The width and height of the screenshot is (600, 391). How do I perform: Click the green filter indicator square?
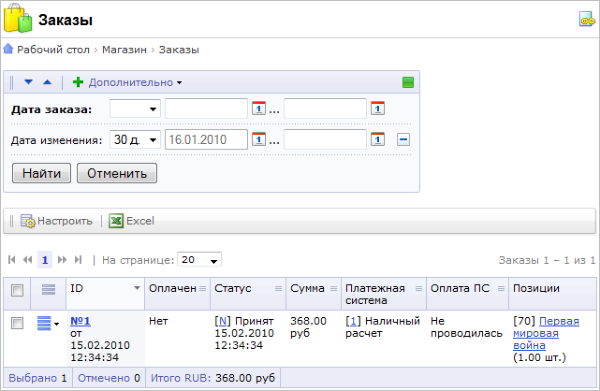tap(408, 82)
